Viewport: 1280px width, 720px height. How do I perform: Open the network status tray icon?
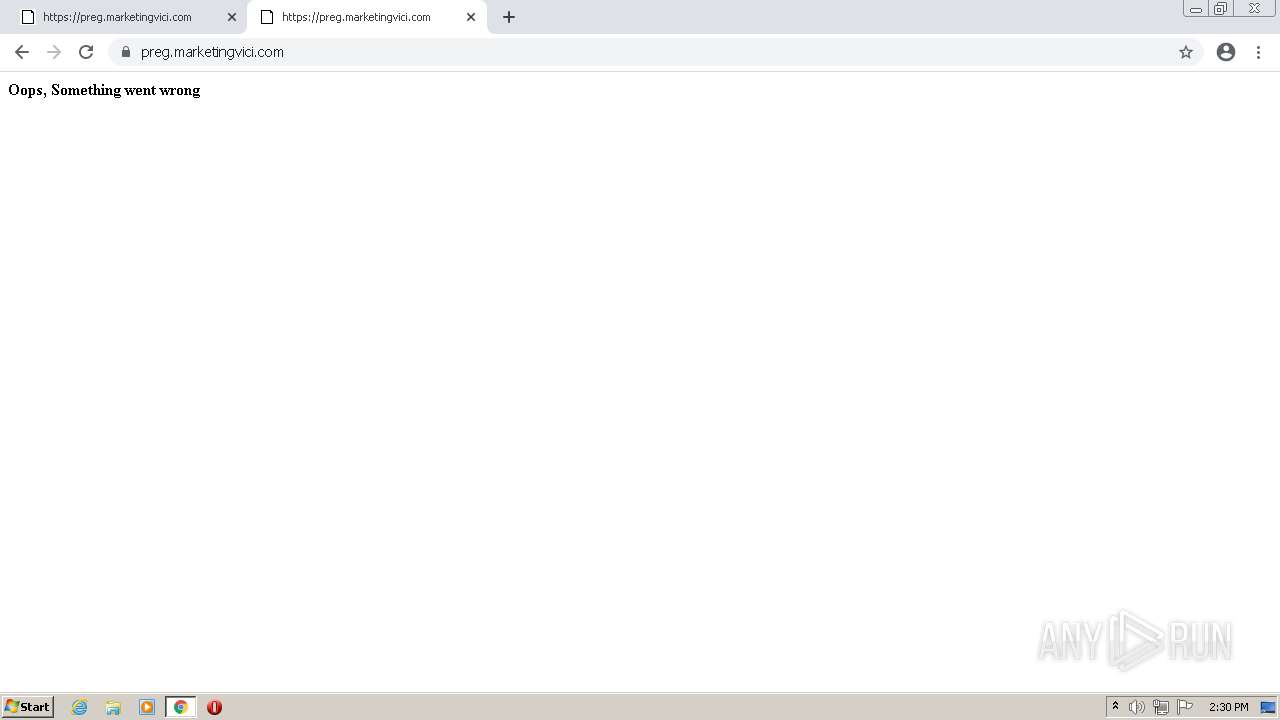[x=1161, y=707]
